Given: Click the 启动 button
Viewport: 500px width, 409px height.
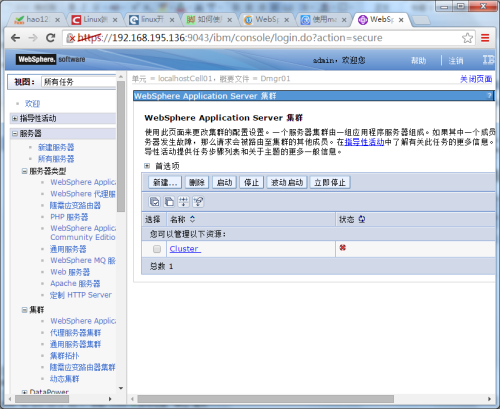Looking at the screenshot, I should (224, 182).
